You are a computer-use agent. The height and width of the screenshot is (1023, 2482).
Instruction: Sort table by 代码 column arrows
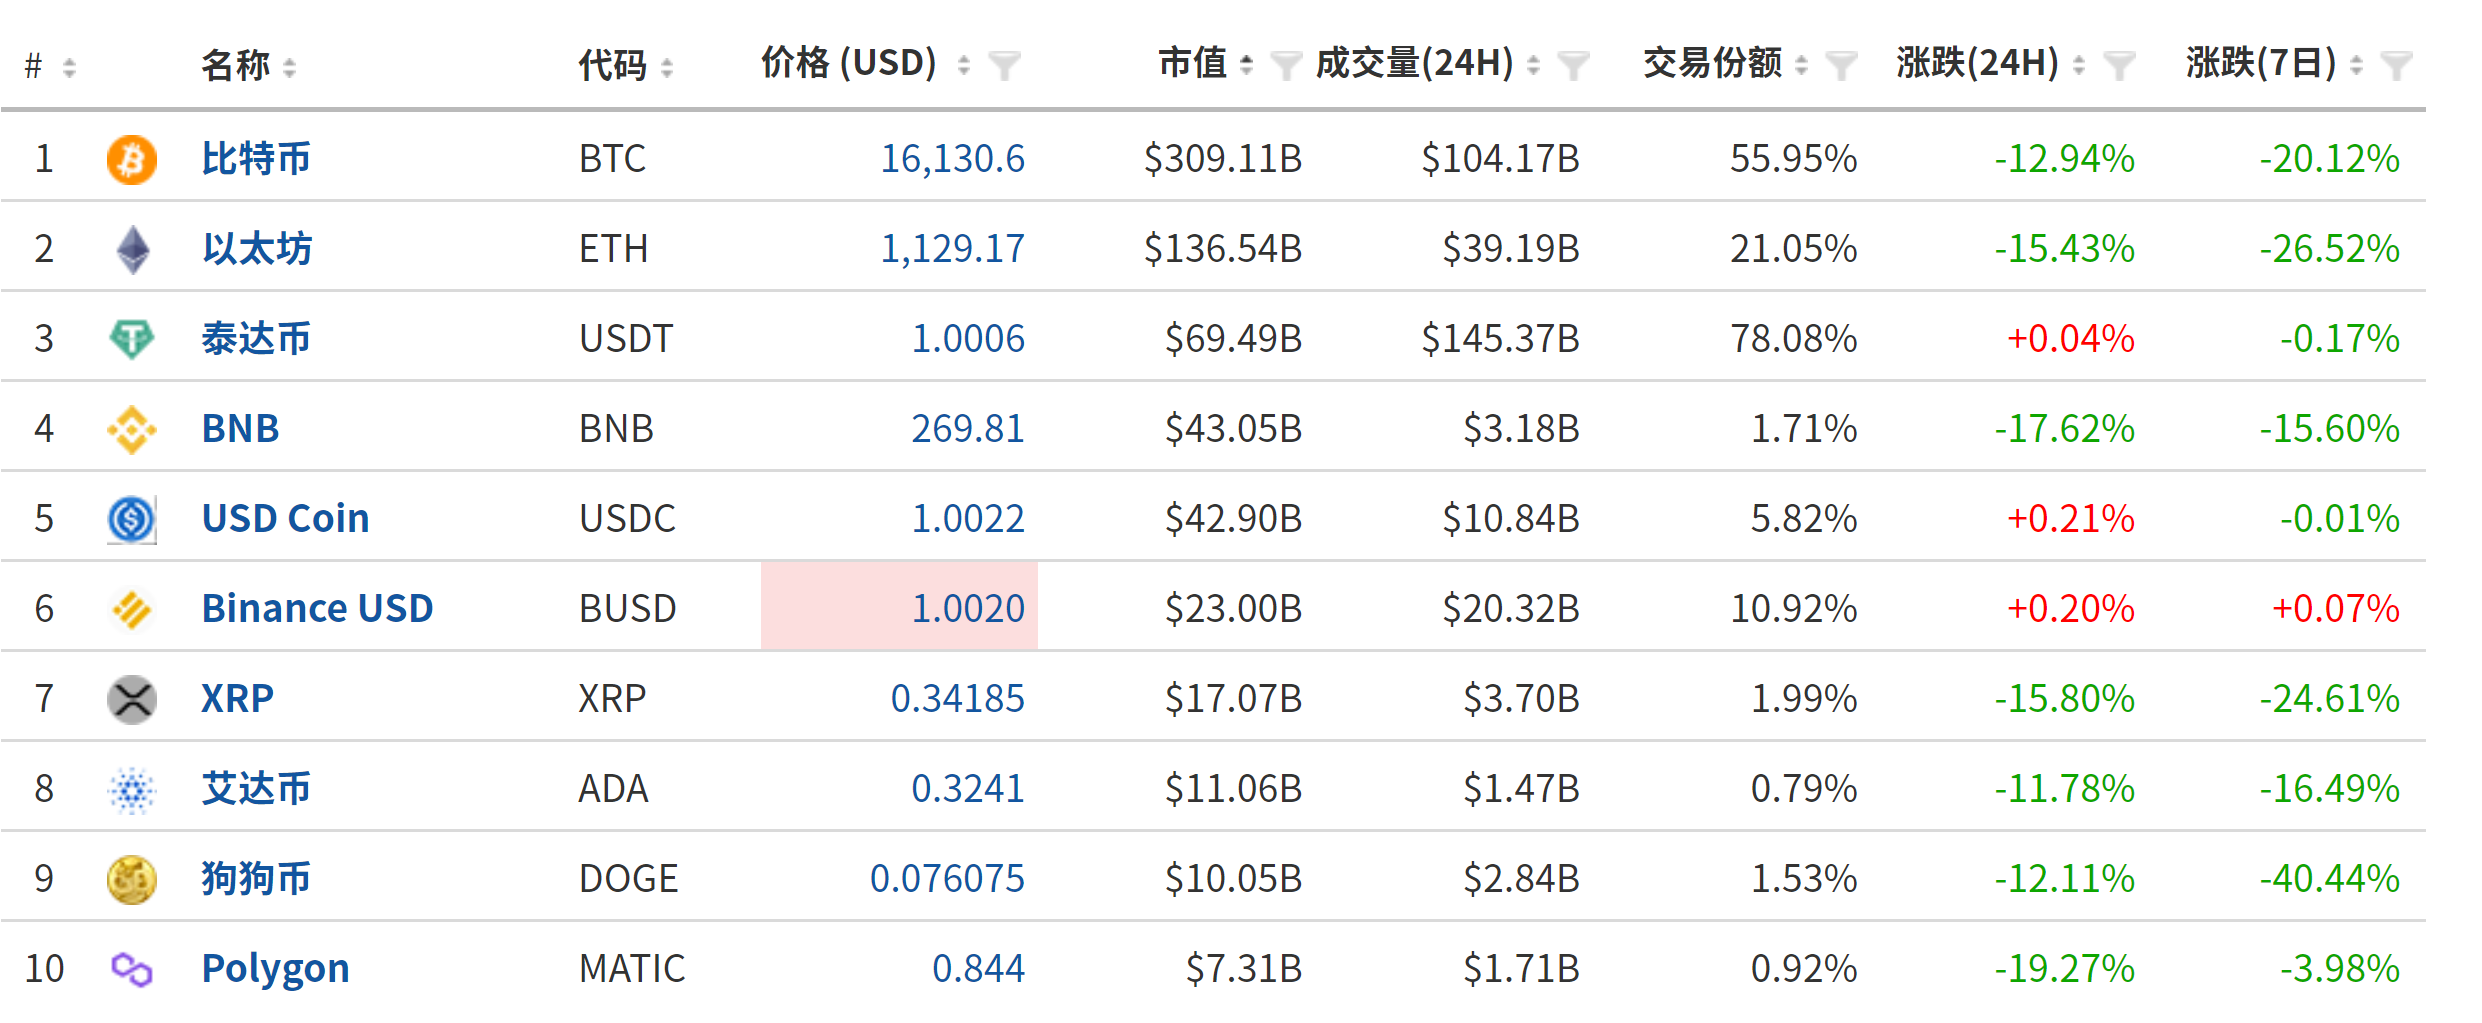[x=667, y=67]
